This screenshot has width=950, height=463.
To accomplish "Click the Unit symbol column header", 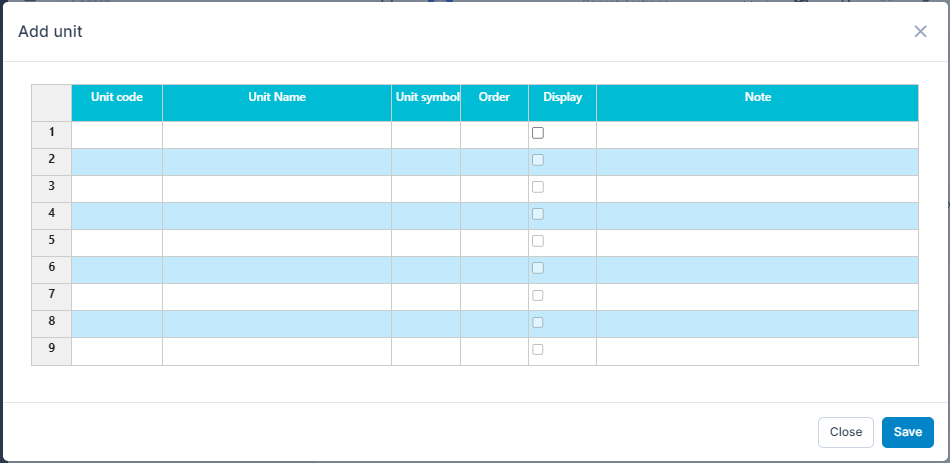I will (x=426, y=98).
